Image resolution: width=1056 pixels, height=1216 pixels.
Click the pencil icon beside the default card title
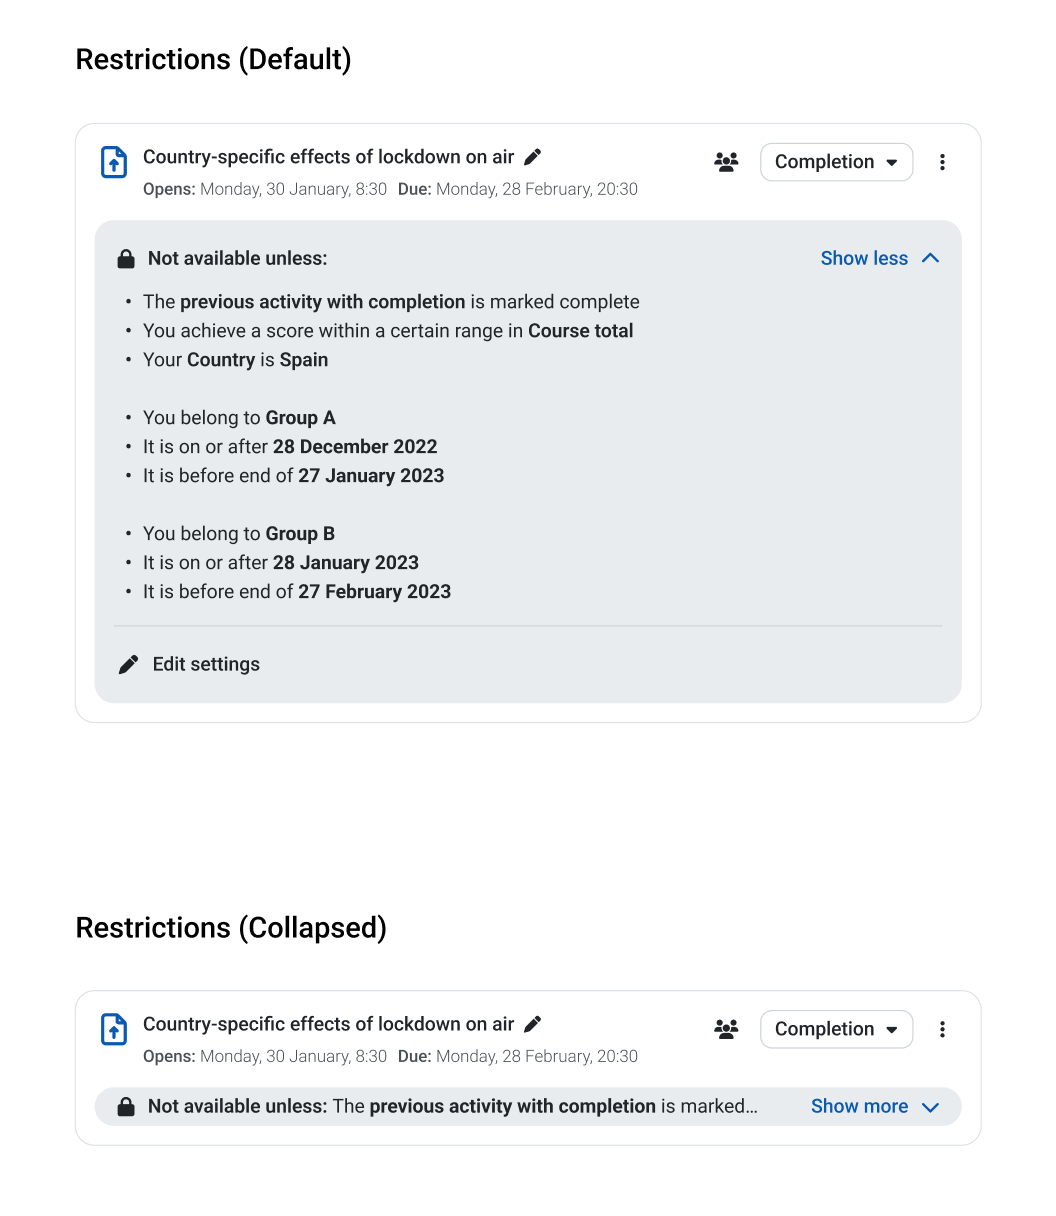pyautogui.click(x=533, y=157)
